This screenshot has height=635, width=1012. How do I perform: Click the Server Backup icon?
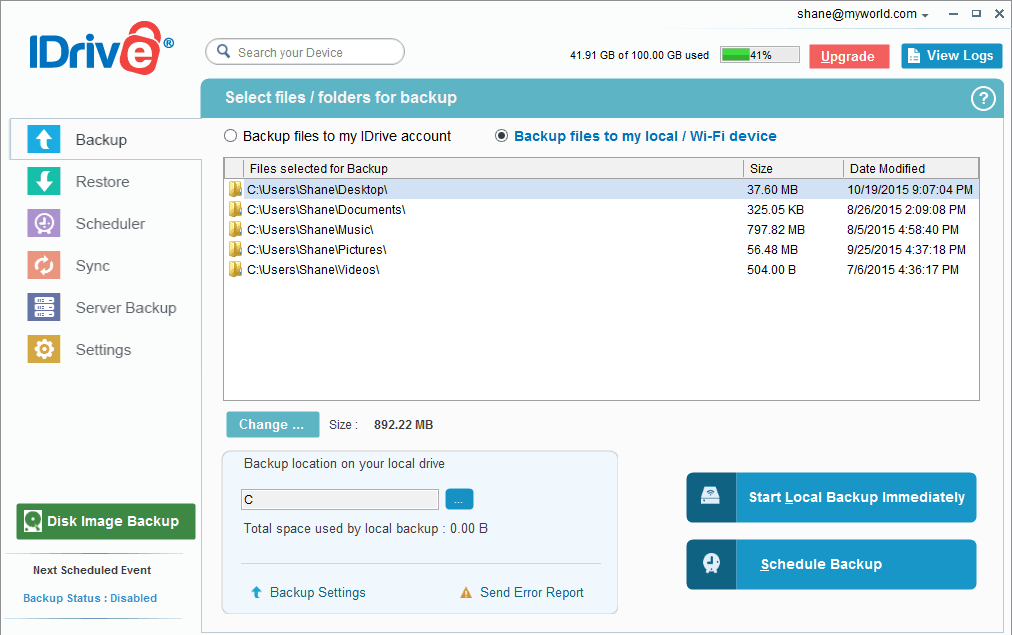44,308
